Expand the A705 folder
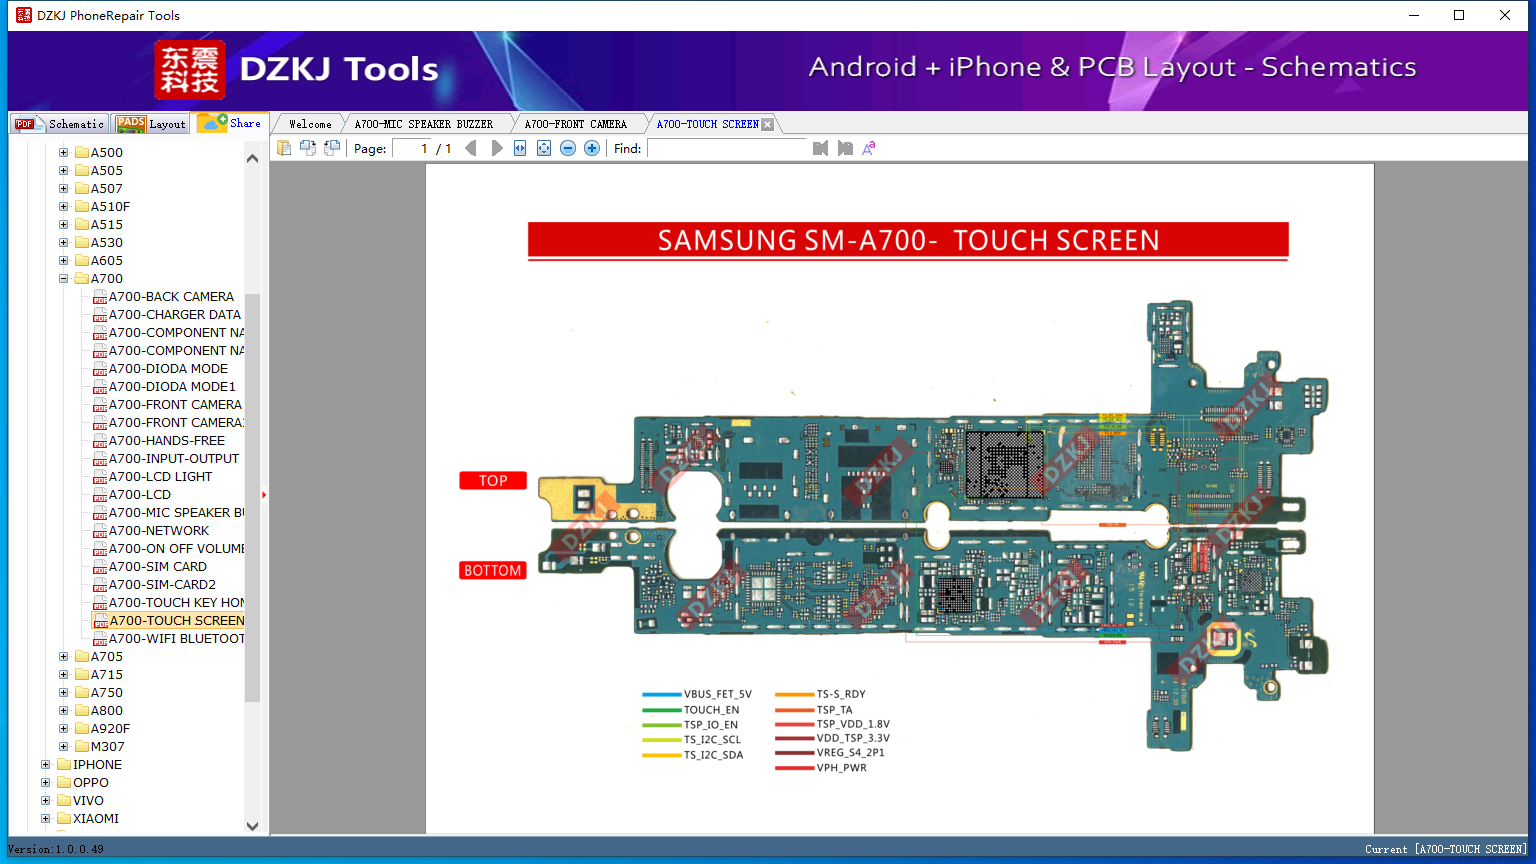This screenshot has height=864, width=1536. pyautogui.click(x=63, y=657)
